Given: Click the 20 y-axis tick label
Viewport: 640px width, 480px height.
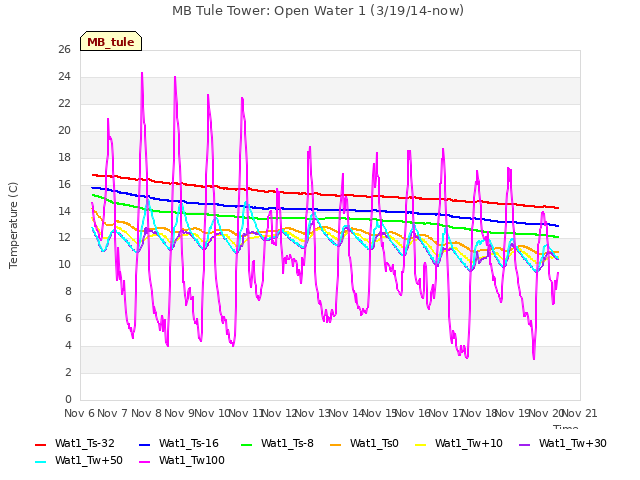Looking at the screenshot, I should (64, 131).
